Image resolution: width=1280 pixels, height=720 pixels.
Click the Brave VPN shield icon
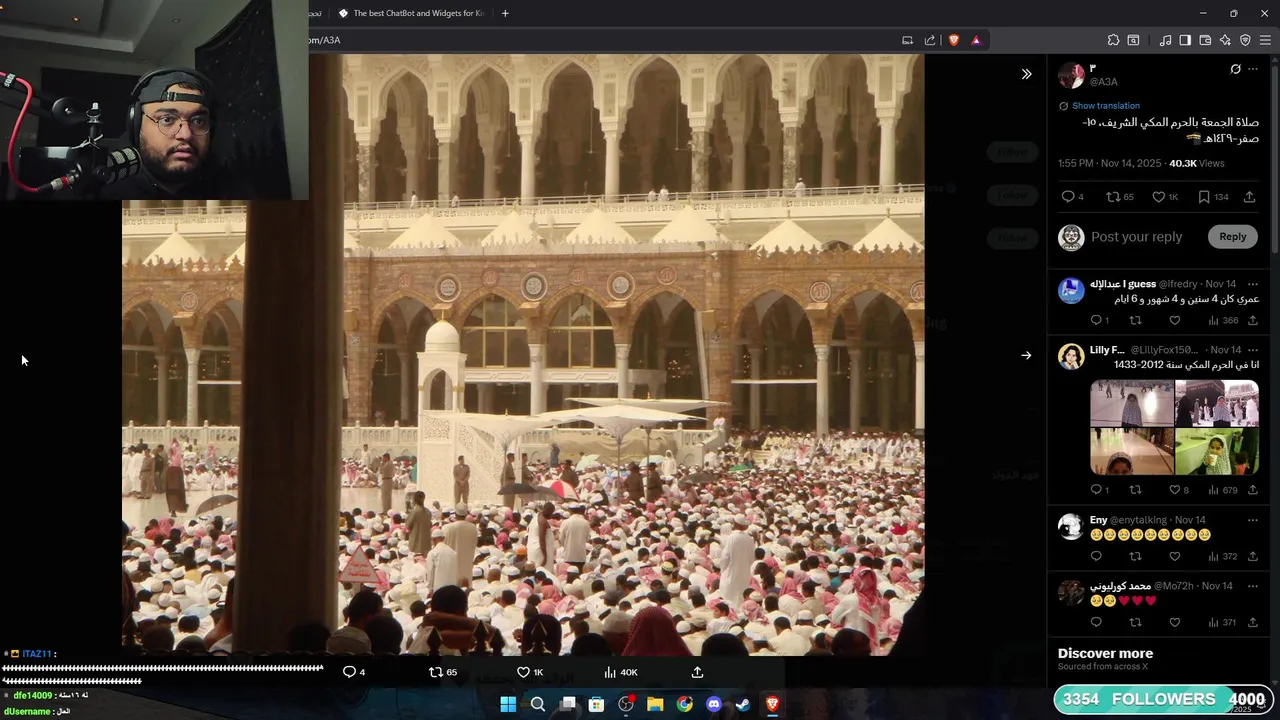pyautogui.click(x=1245, y=40)
